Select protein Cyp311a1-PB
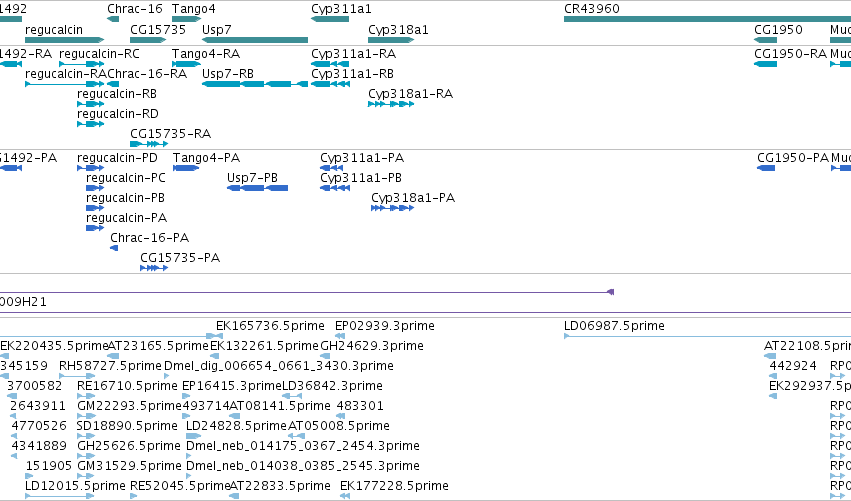Image resolution: width=851 pixels, height=501 pixels. [x=361, y=178]
